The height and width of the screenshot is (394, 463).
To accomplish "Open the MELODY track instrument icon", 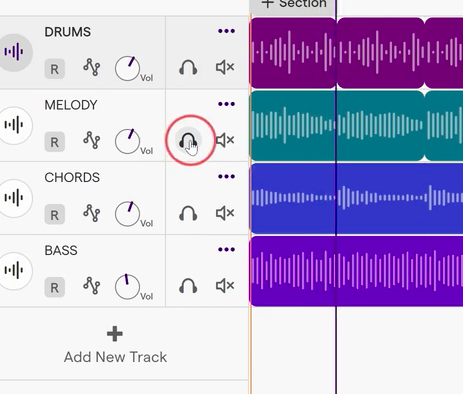I will coord(14,125).
